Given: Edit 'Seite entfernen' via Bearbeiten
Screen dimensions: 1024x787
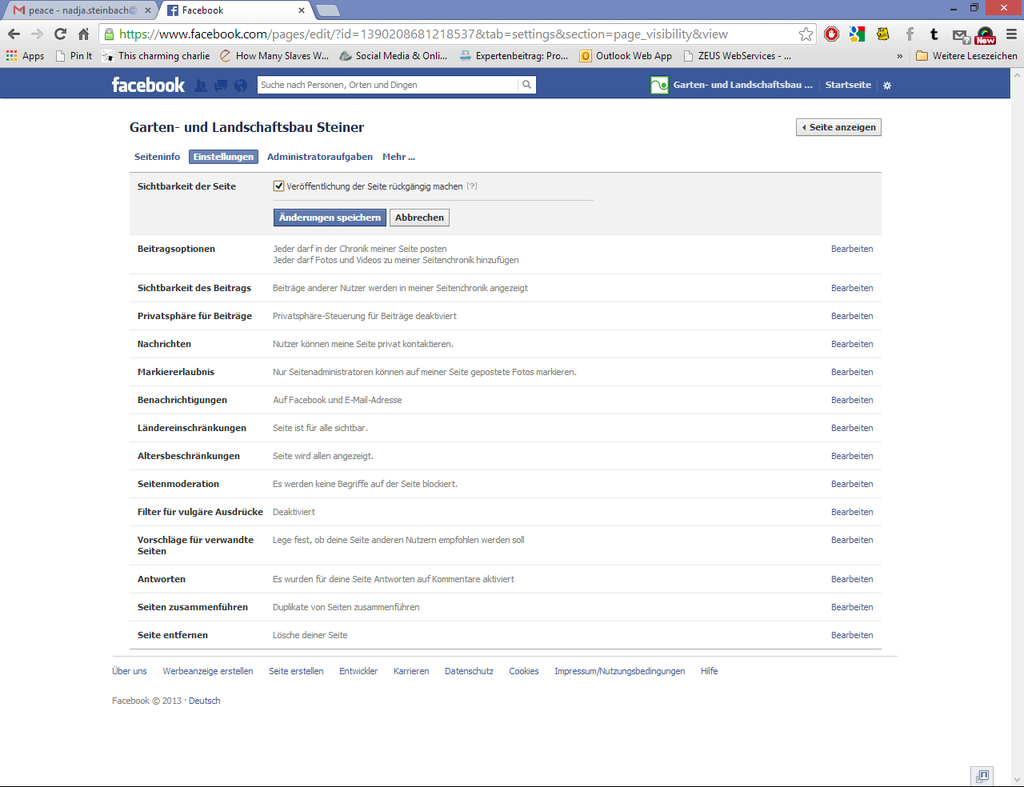Looking at the screenshot, I should (x=852, y=635).
